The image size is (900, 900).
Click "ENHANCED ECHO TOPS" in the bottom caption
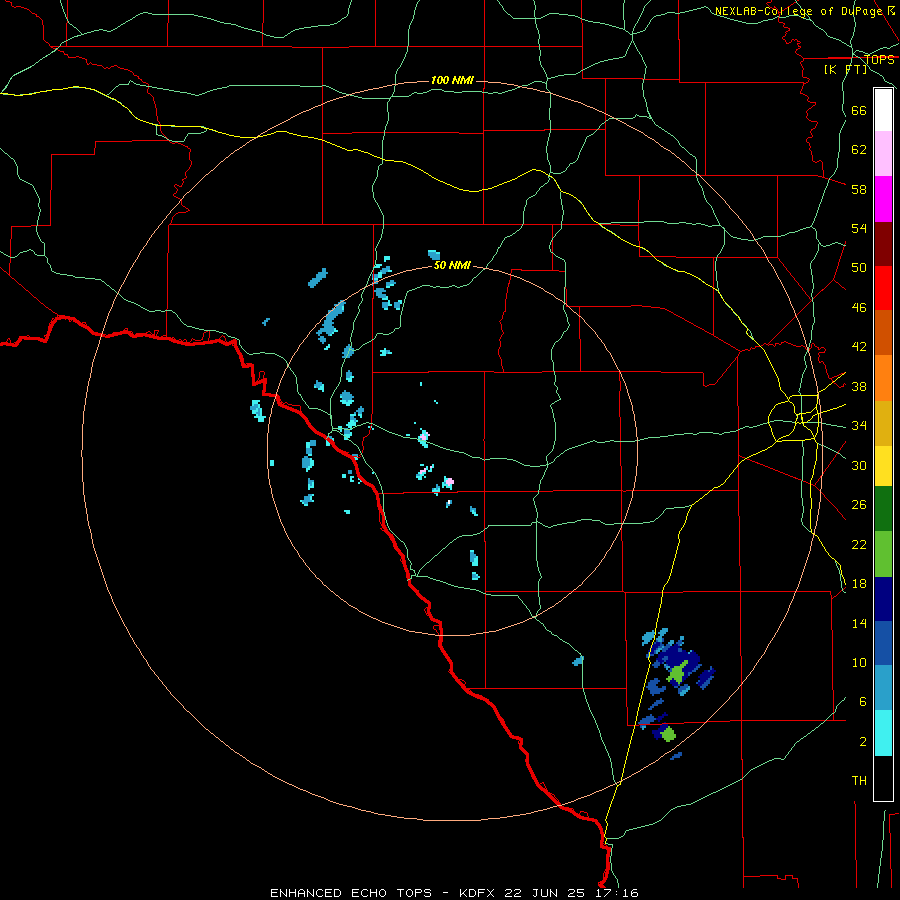351,893
